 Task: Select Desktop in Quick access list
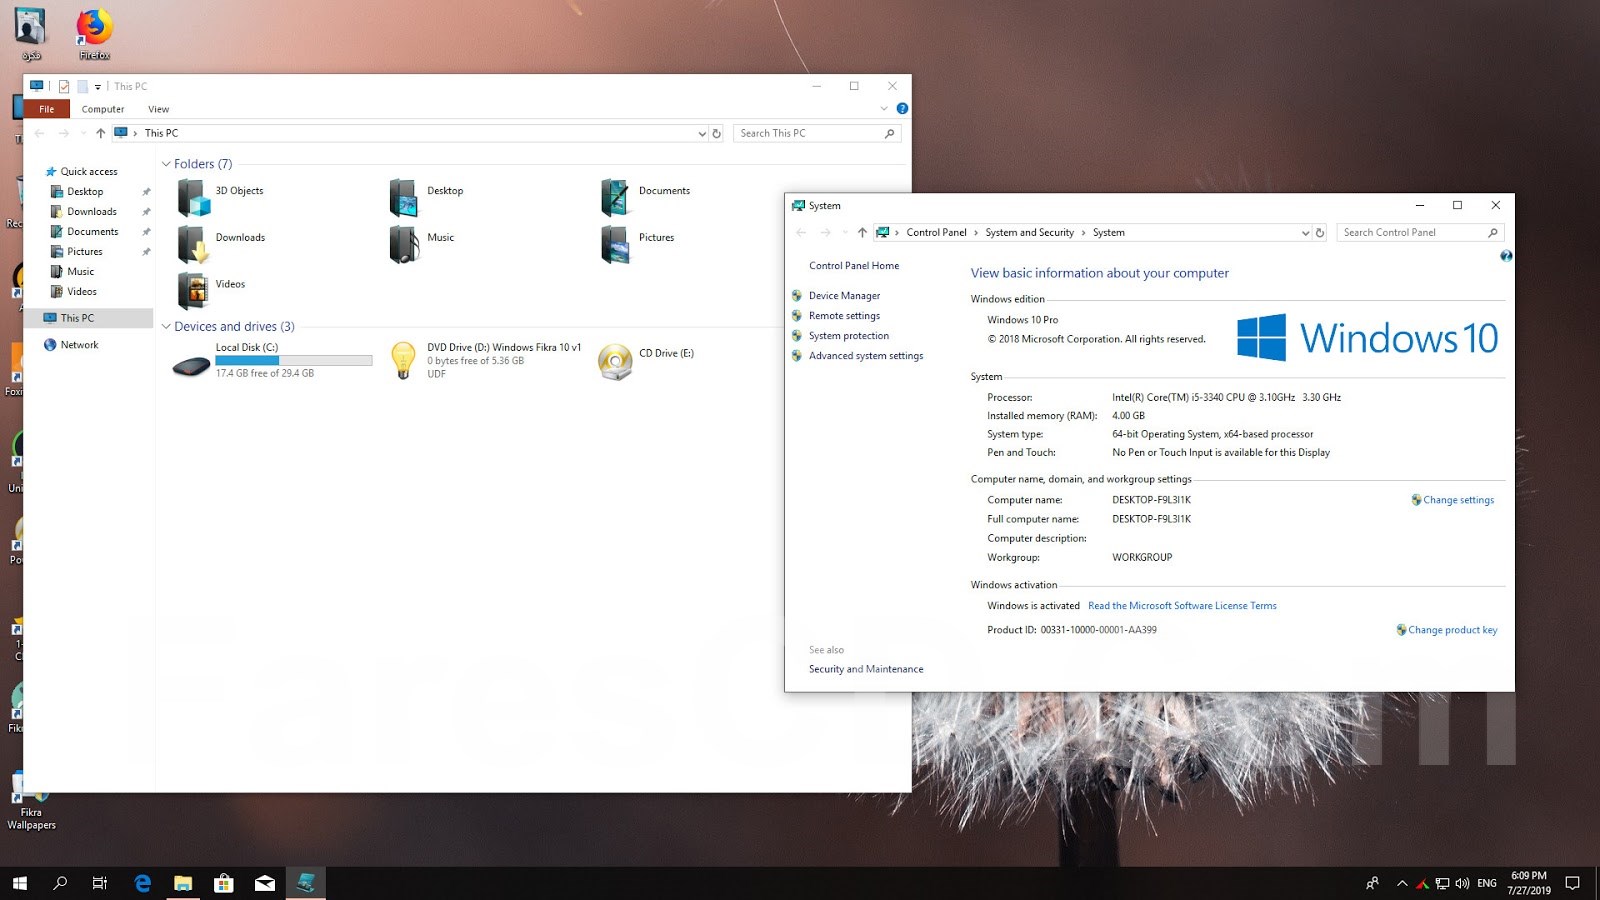85,192
